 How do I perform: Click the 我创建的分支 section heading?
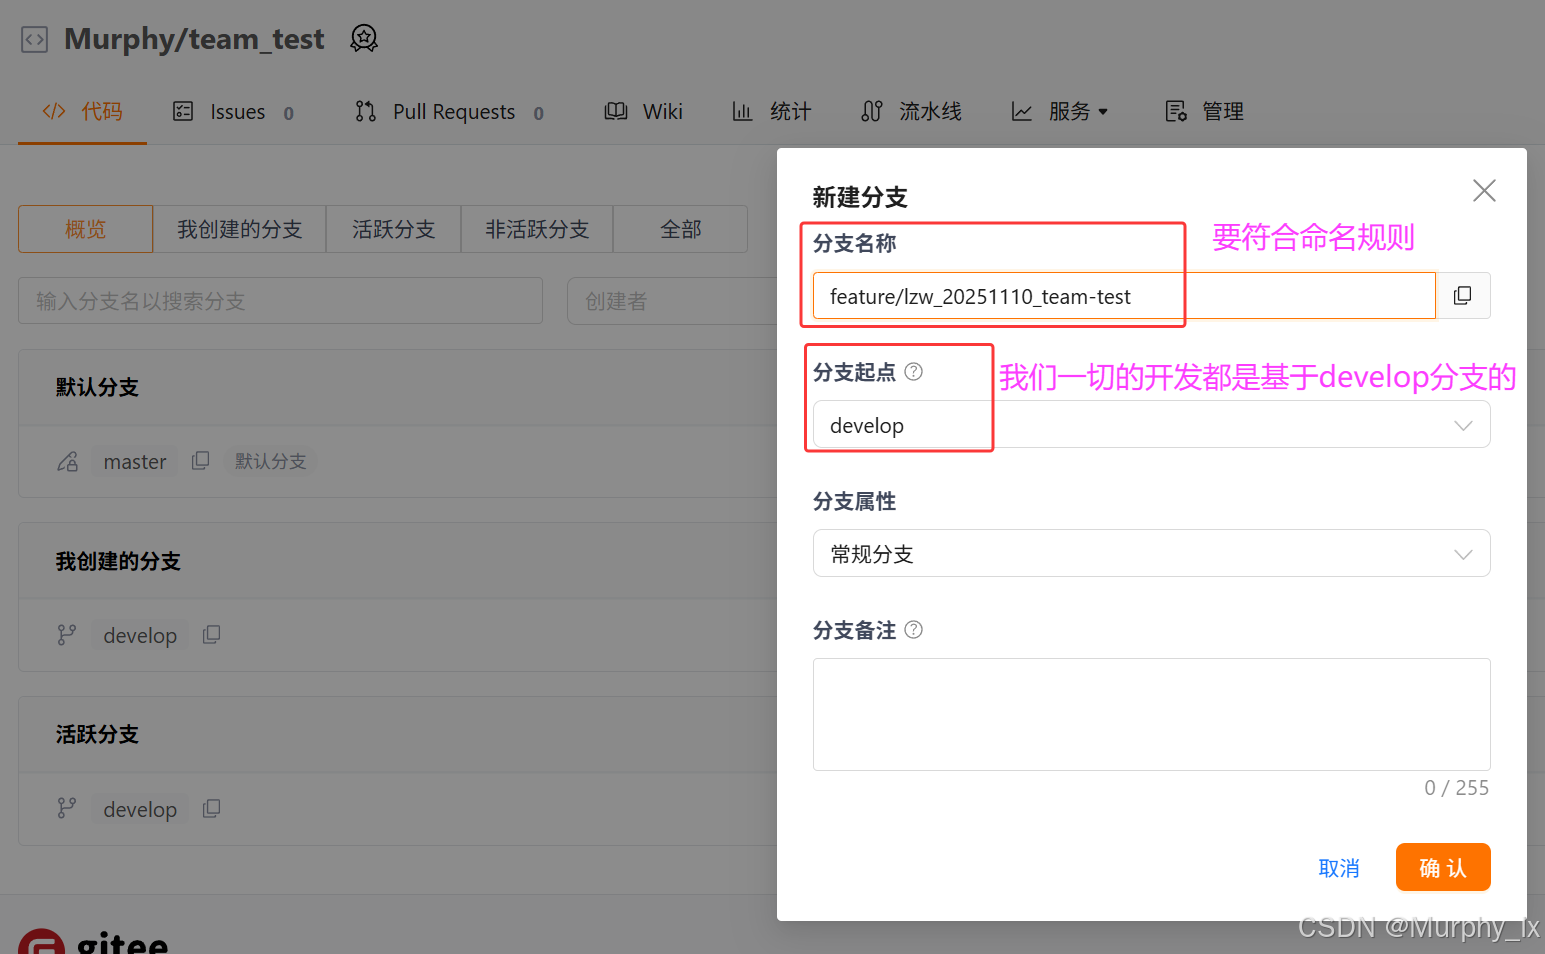118,561
